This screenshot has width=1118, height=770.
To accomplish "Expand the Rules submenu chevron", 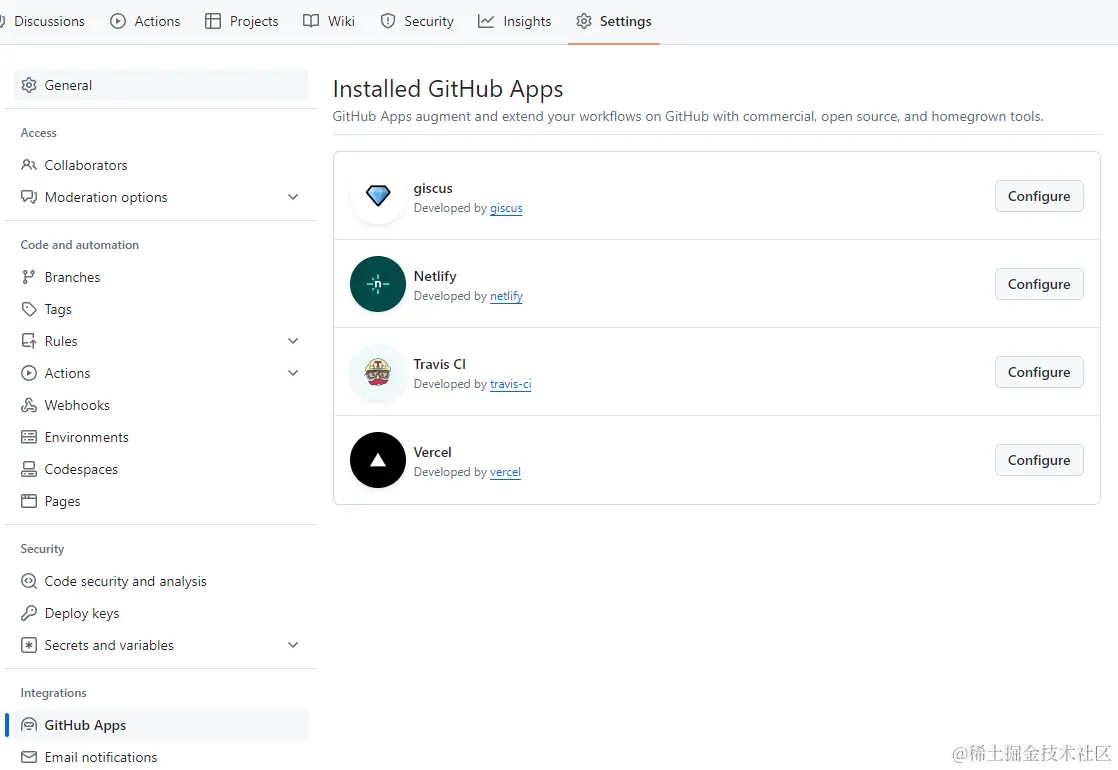I will [293, 341].
